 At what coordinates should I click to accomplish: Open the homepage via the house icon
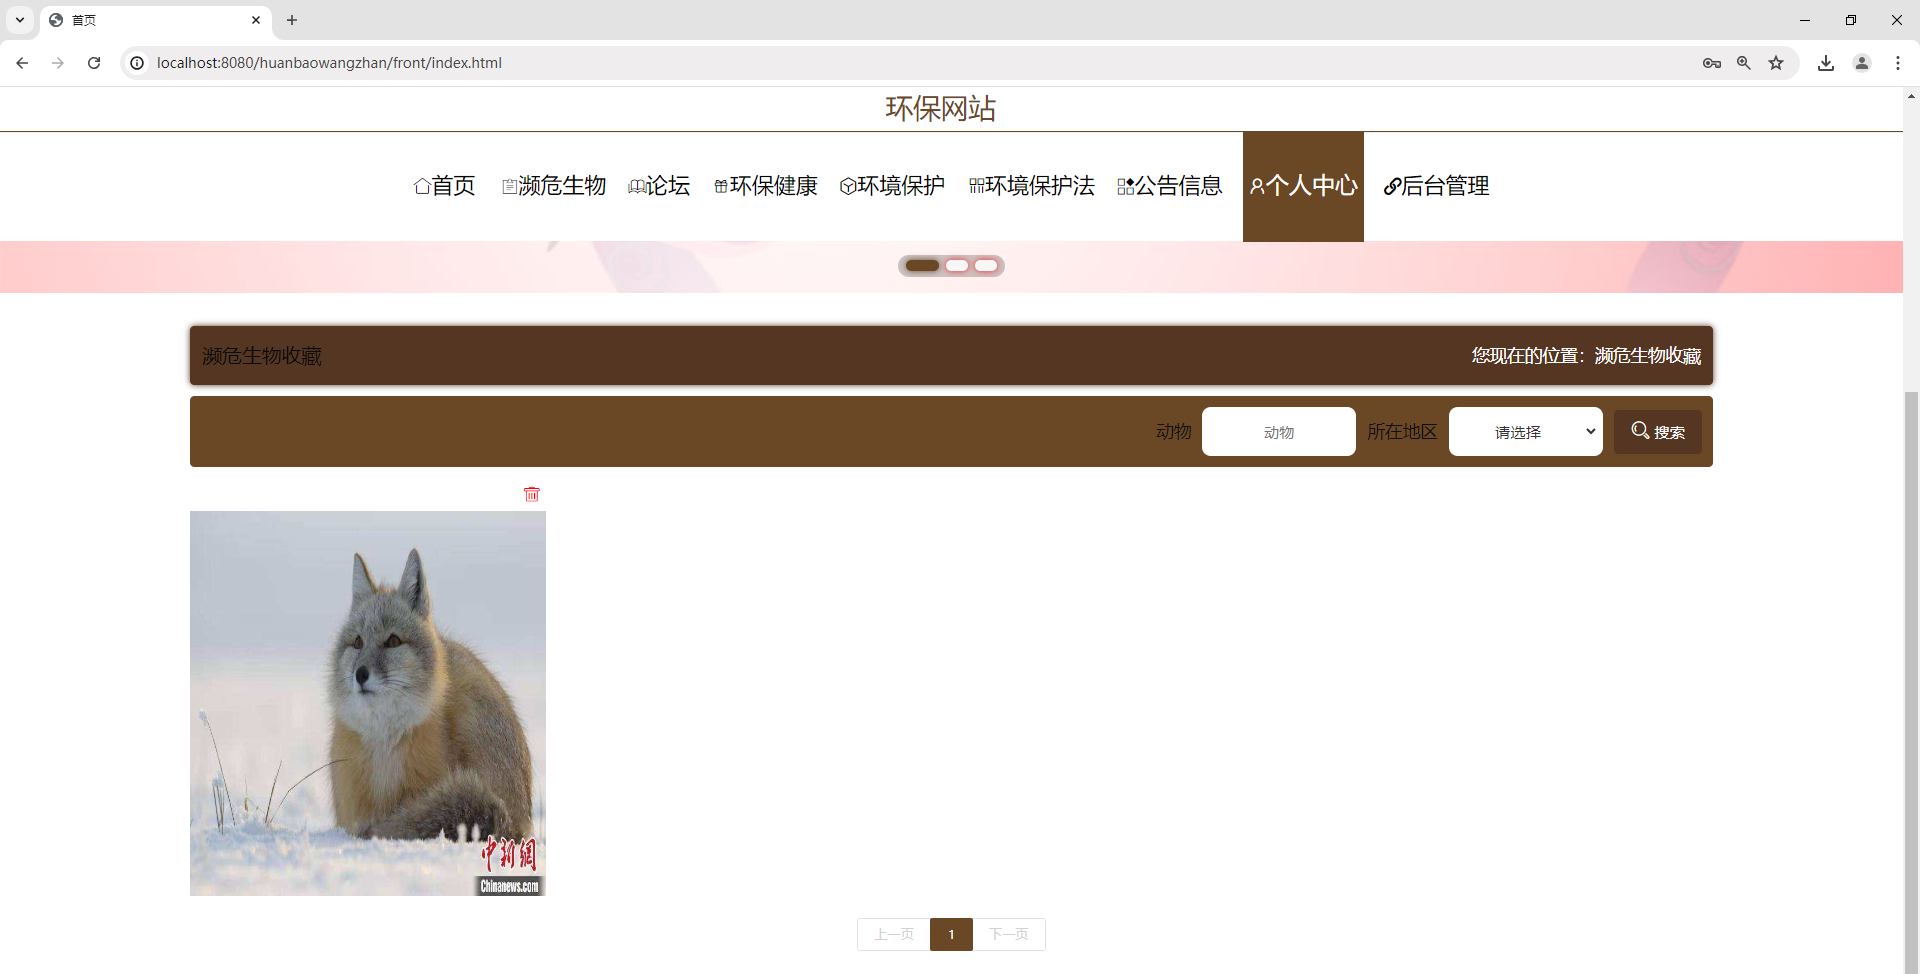[423, 186]
